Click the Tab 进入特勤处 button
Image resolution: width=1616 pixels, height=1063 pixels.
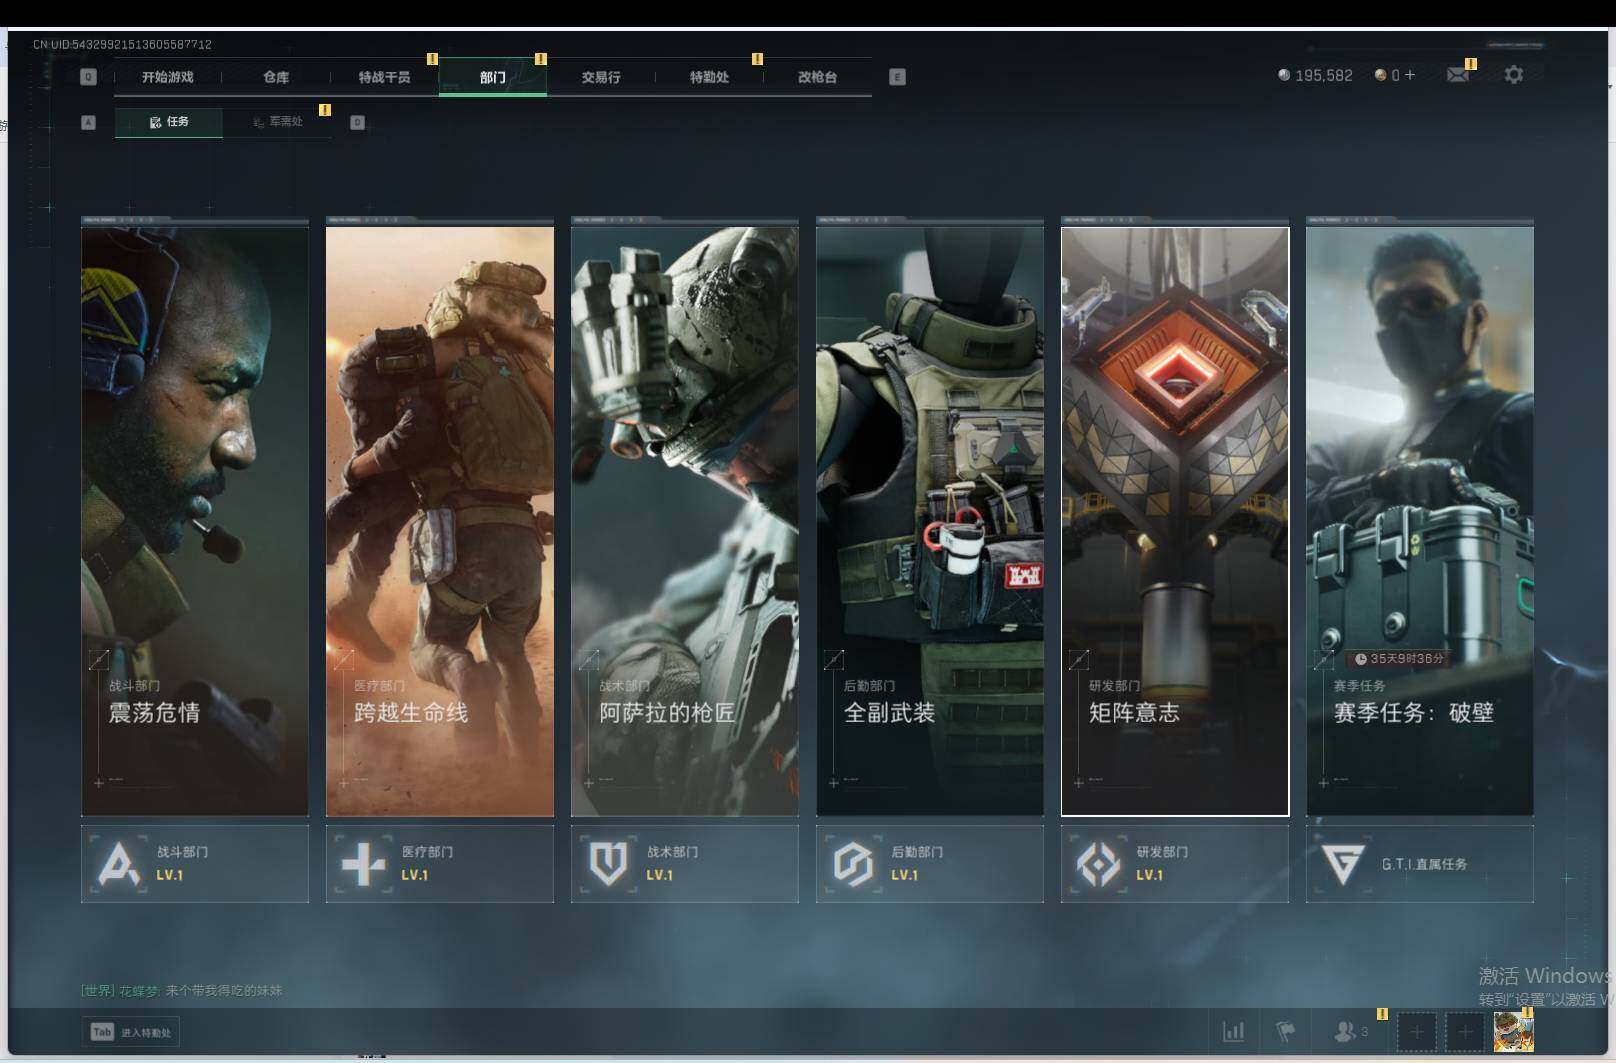(x=132, y=1032)
